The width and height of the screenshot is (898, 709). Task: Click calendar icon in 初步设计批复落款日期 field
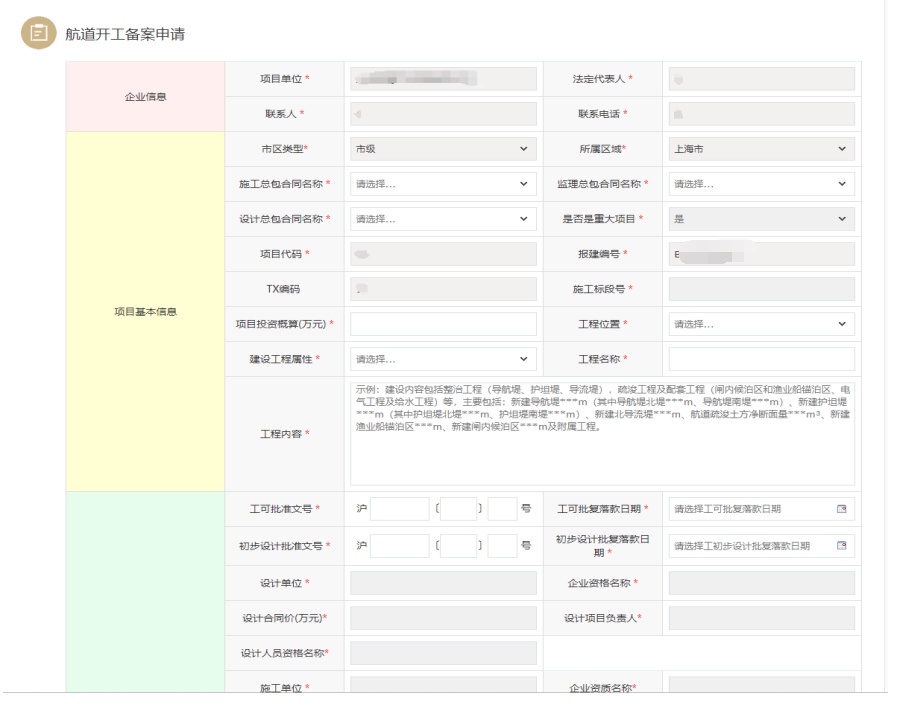click(x=841, y=545)
